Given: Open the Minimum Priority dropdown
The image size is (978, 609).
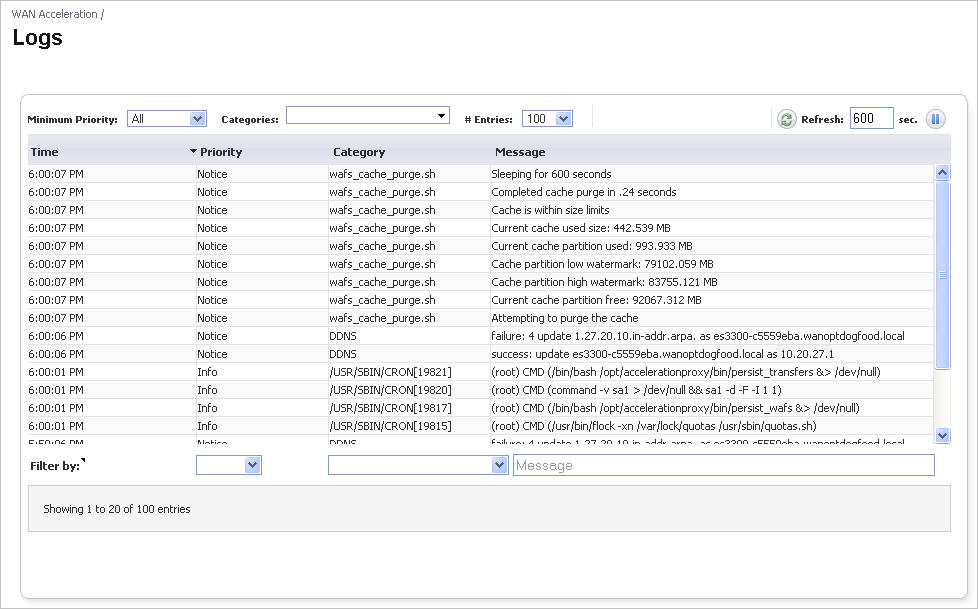Looking at the screenshot, I should (167, 119).
